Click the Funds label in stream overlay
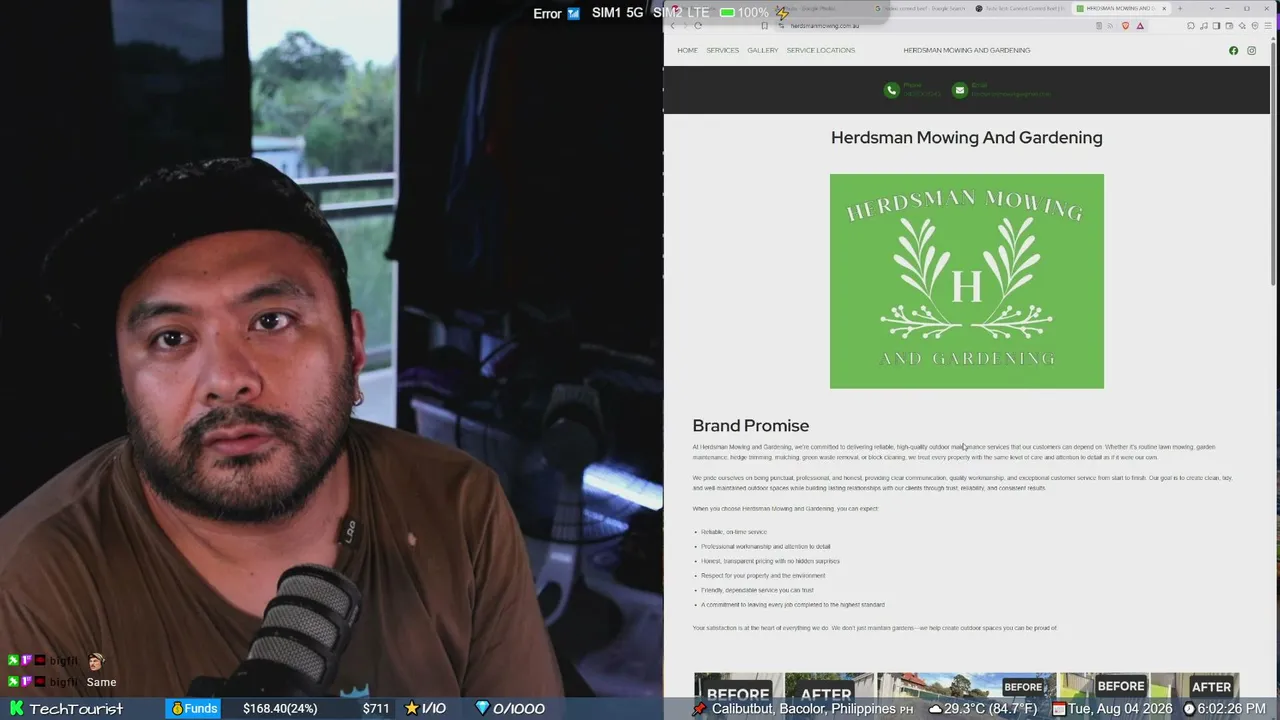 [194, 708]
